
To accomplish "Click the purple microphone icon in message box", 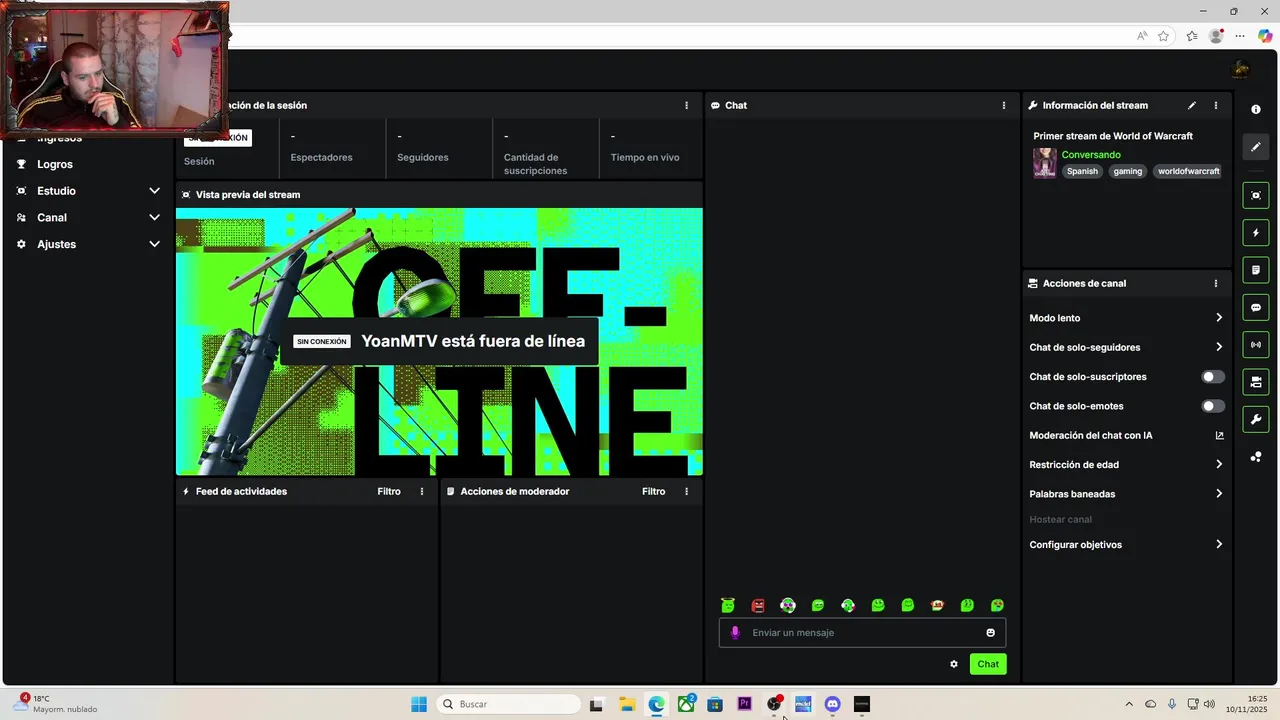I will (x=735, y=632).
